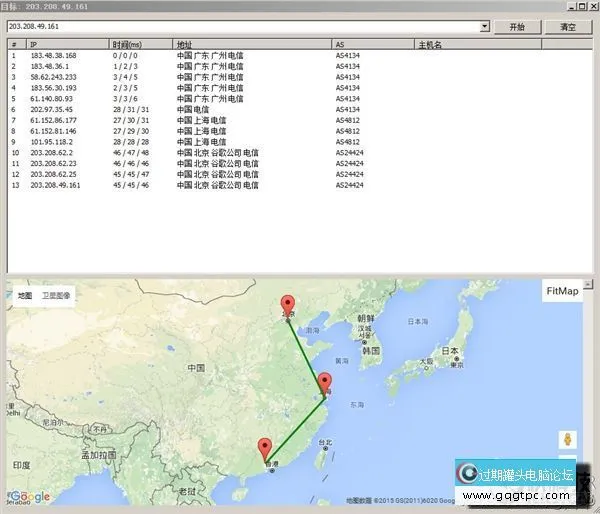Image resolution: width=600 pixels, height=514 pixels.
Task: Click the Shanghai map marker pin
Action: click(x=324, y=383)
